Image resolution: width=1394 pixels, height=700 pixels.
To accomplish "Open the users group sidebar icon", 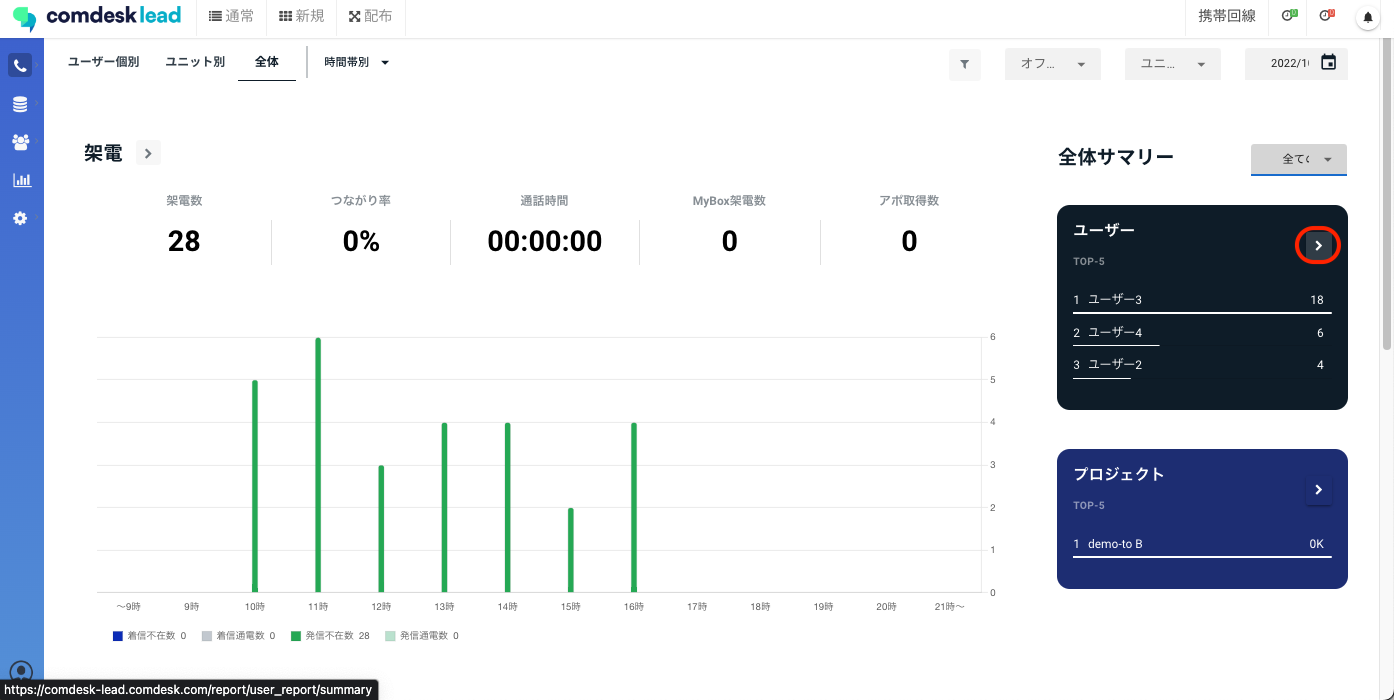I will (20, 142).
